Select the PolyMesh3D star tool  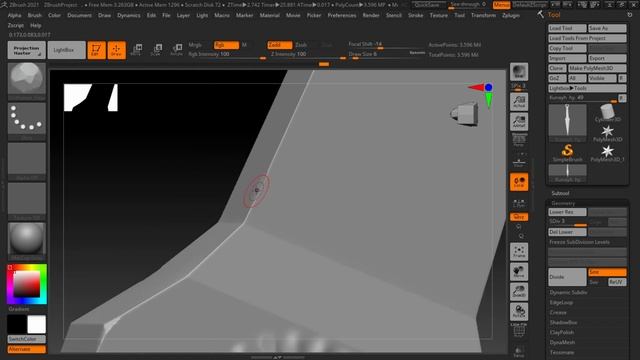coord(607,133)
